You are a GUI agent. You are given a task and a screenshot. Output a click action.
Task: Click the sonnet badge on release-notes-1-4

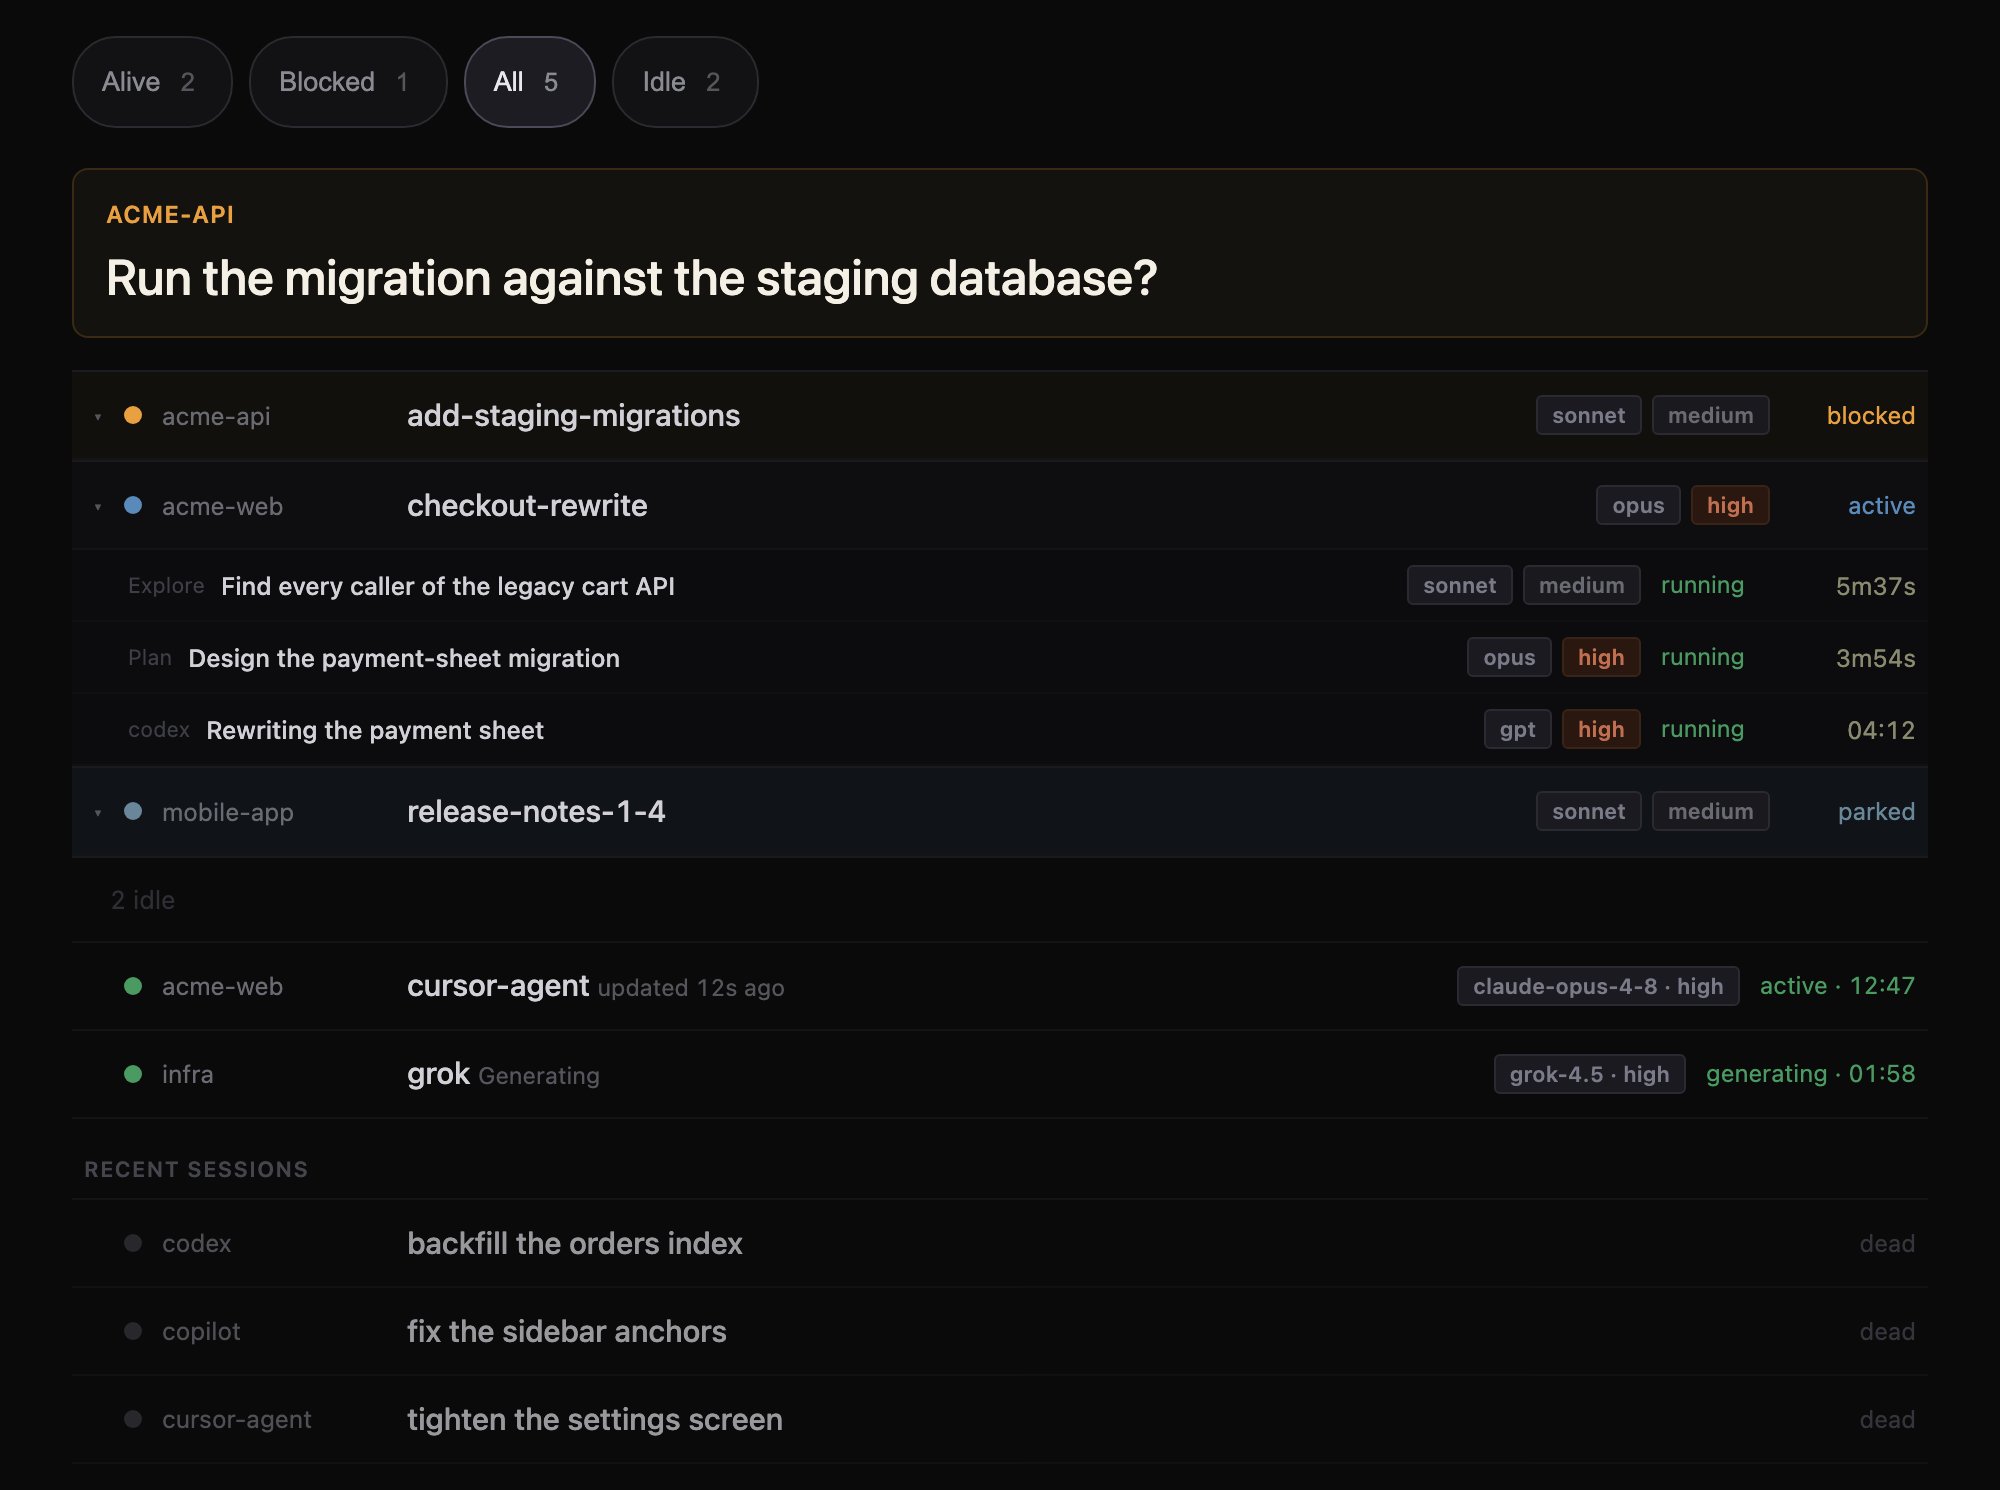click(1589, 811)
